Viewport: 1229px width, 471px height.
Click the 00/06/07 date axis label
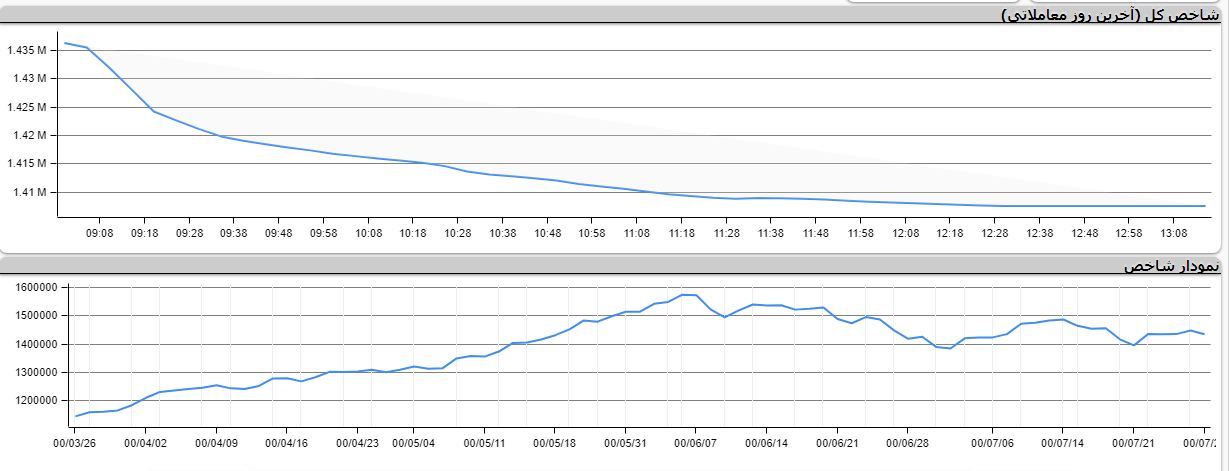pyautogui.click(x=696, y=442)
